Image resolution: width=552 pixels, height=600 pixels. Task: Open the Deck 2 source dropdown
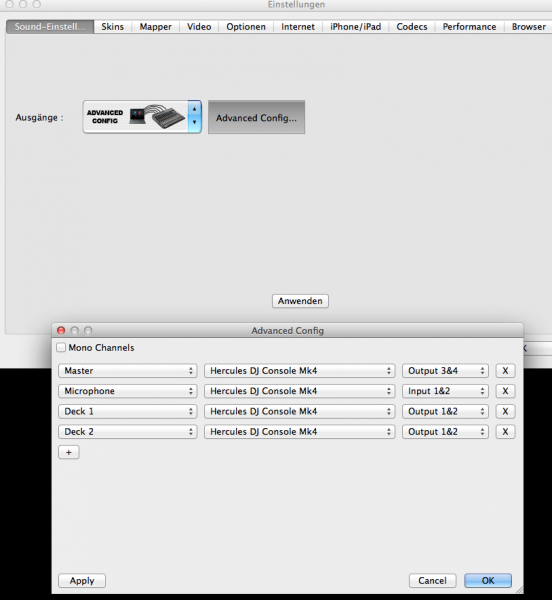click(x=127, y=431)
